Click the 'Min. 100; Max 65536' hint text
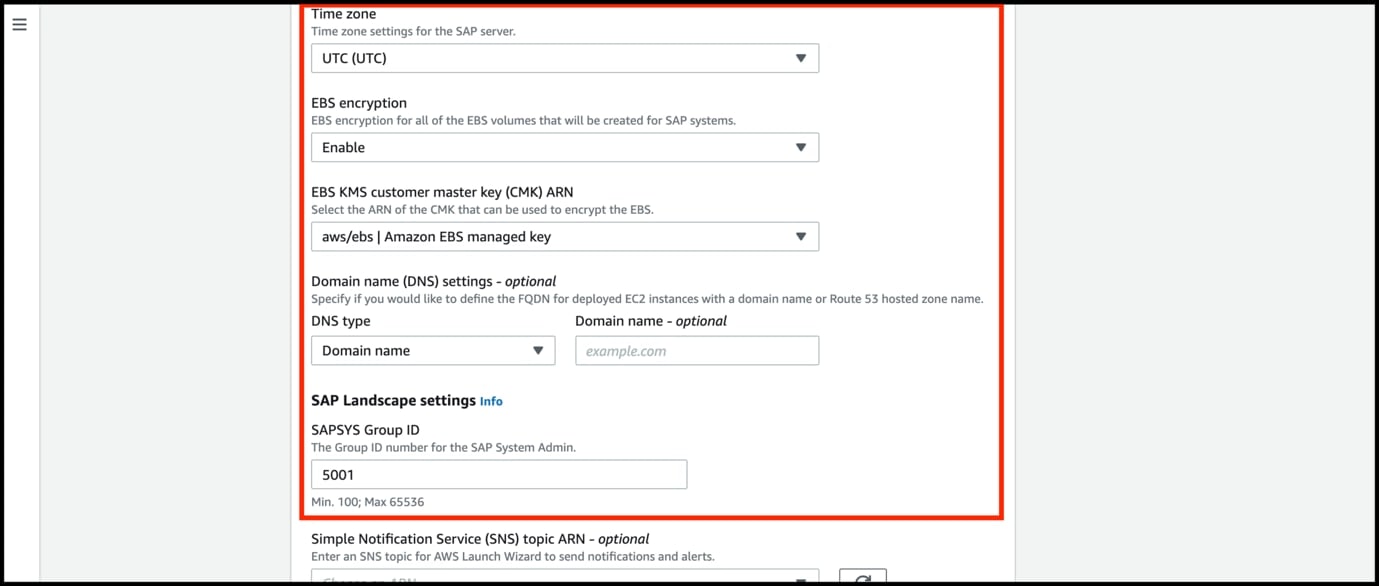The width and height of the screenshot is (1379, 586). click(x=368, y=502)
